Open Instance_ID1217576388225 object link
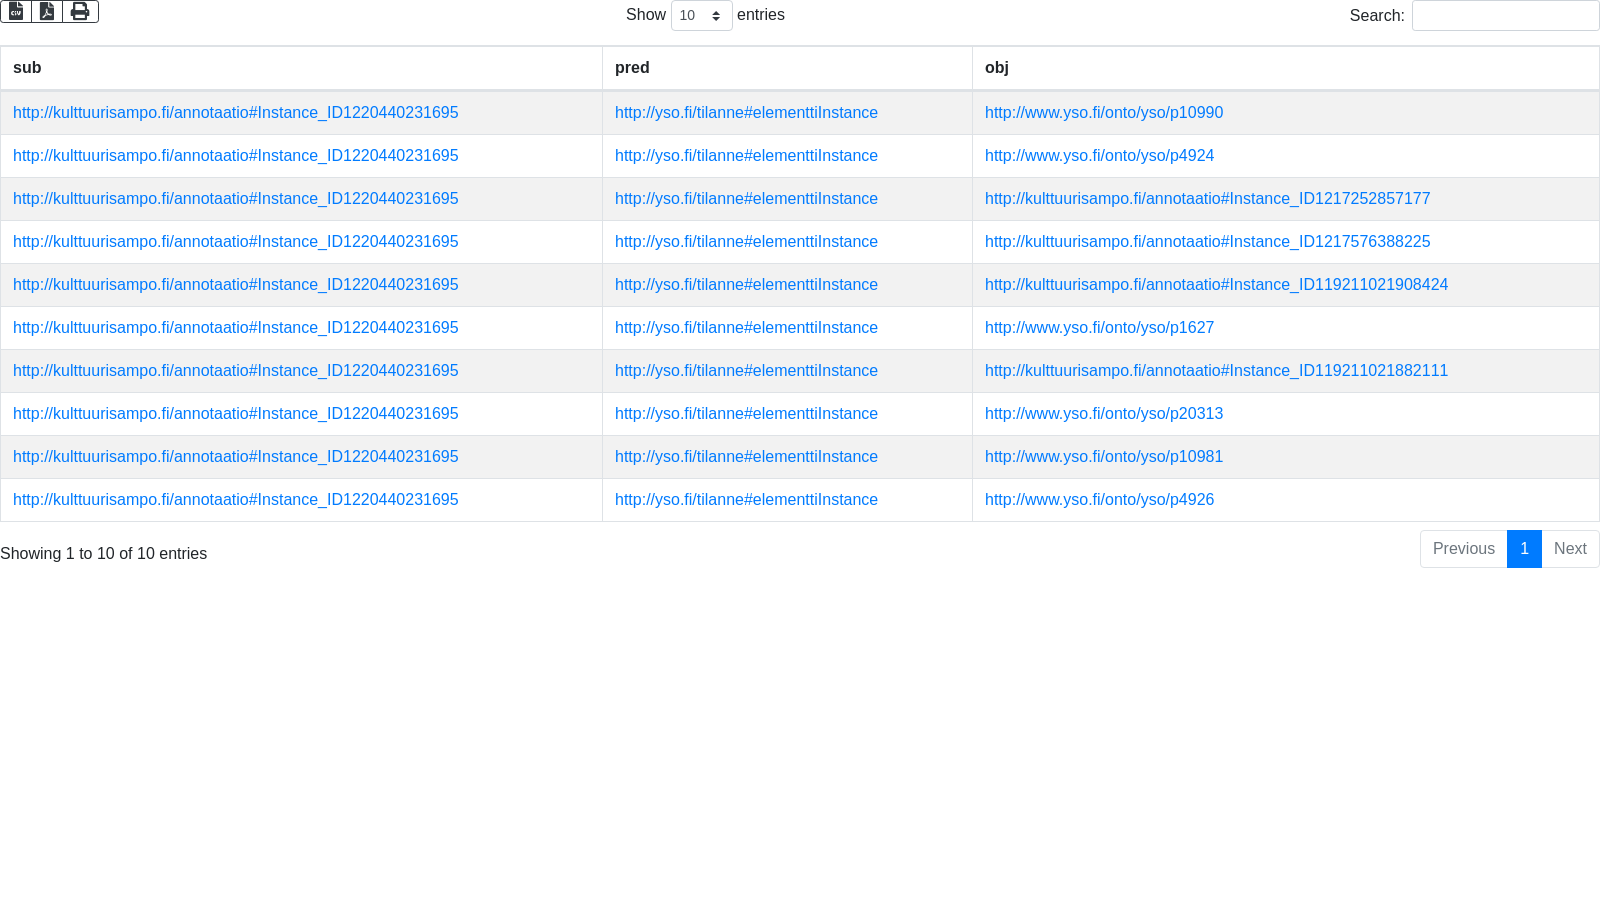 pos(1207,242)
